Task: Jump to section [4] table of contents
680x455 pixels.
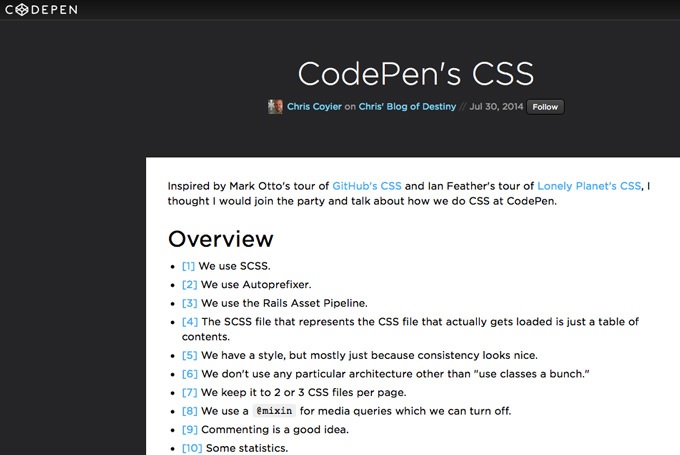Action: click(190, 322)
